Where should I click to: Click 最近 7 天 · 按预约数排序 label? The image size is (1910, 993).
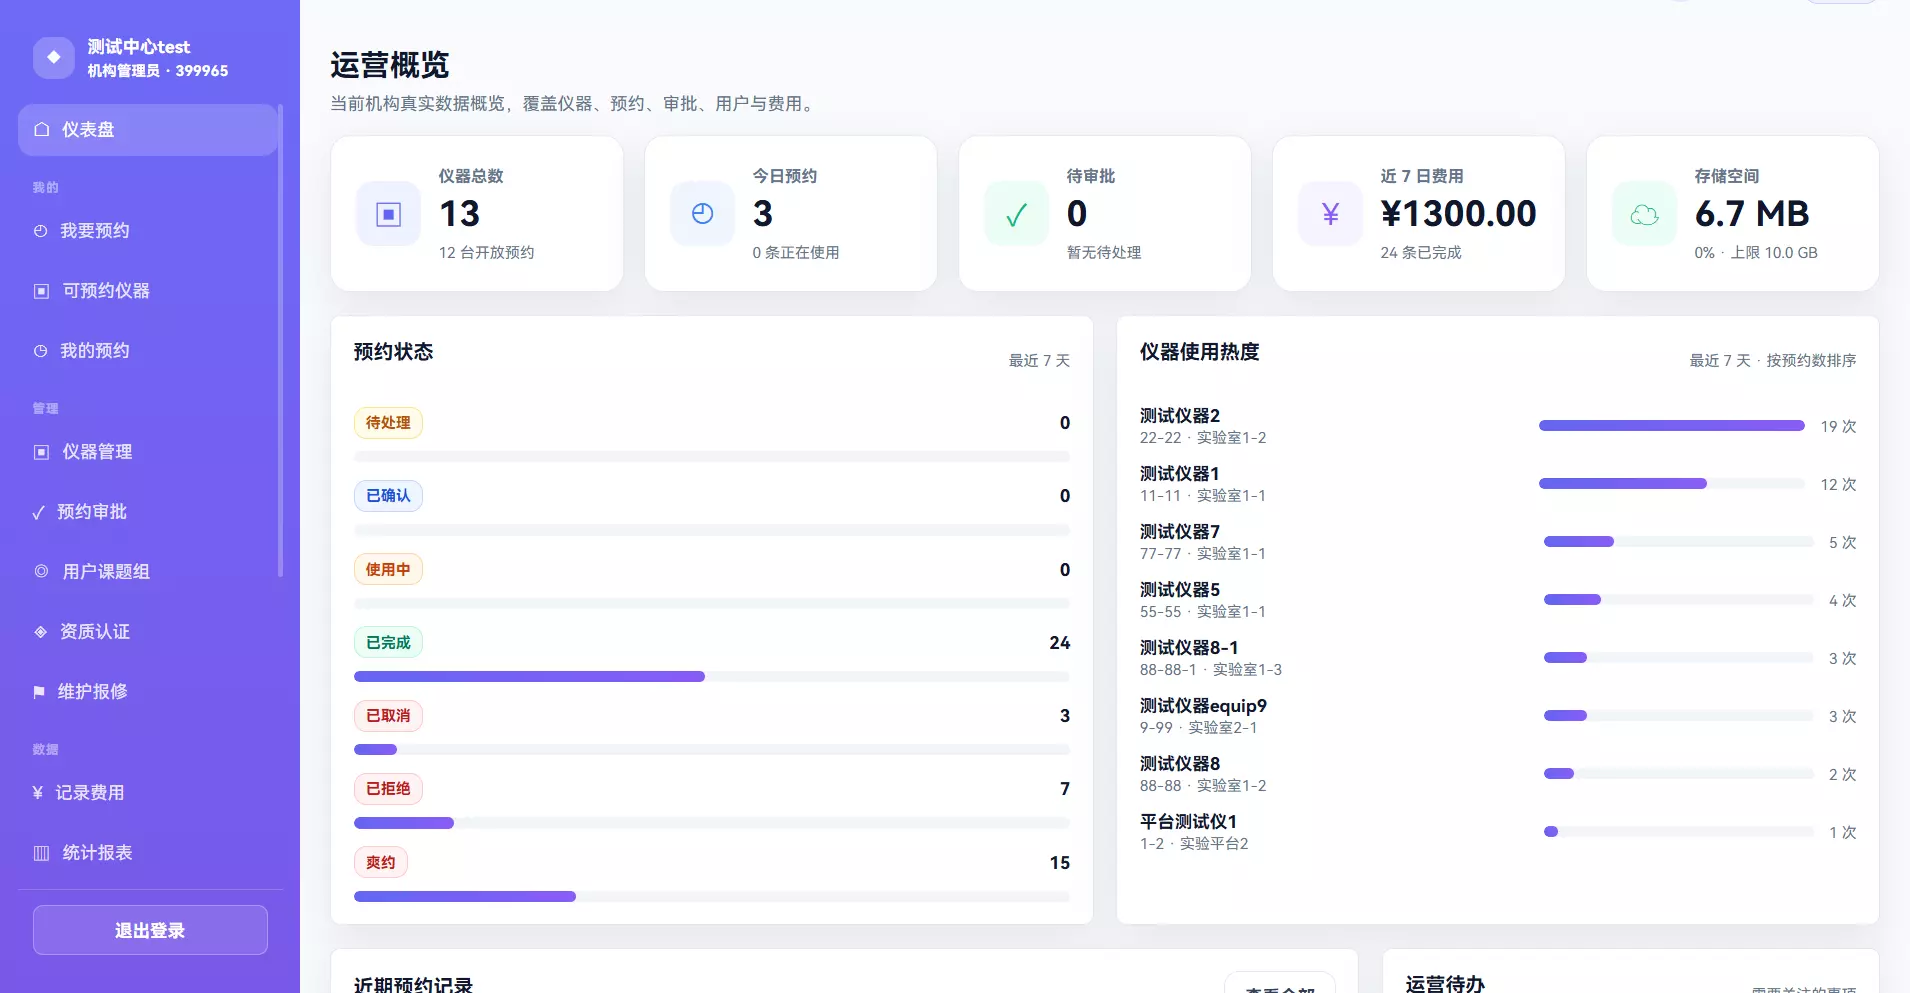point(1773,361)
